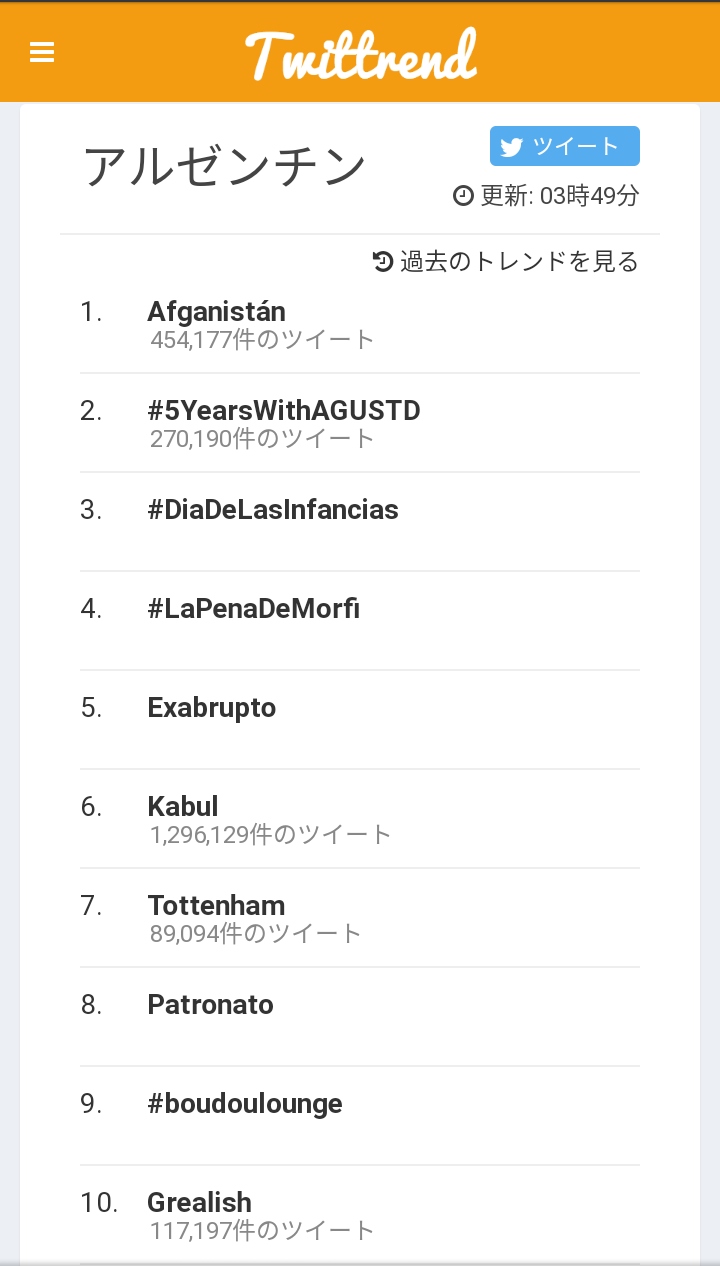Click Kabul's 1,296,129 tweet count

[x=271, y=834]
